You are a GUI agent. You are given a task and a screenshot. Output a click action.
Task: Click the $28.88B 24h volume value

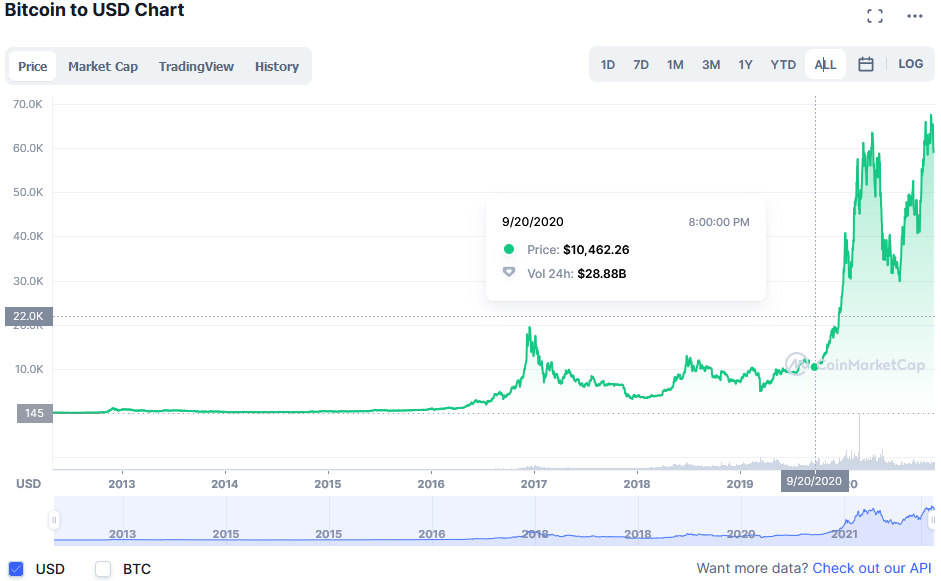coord(602,274)
